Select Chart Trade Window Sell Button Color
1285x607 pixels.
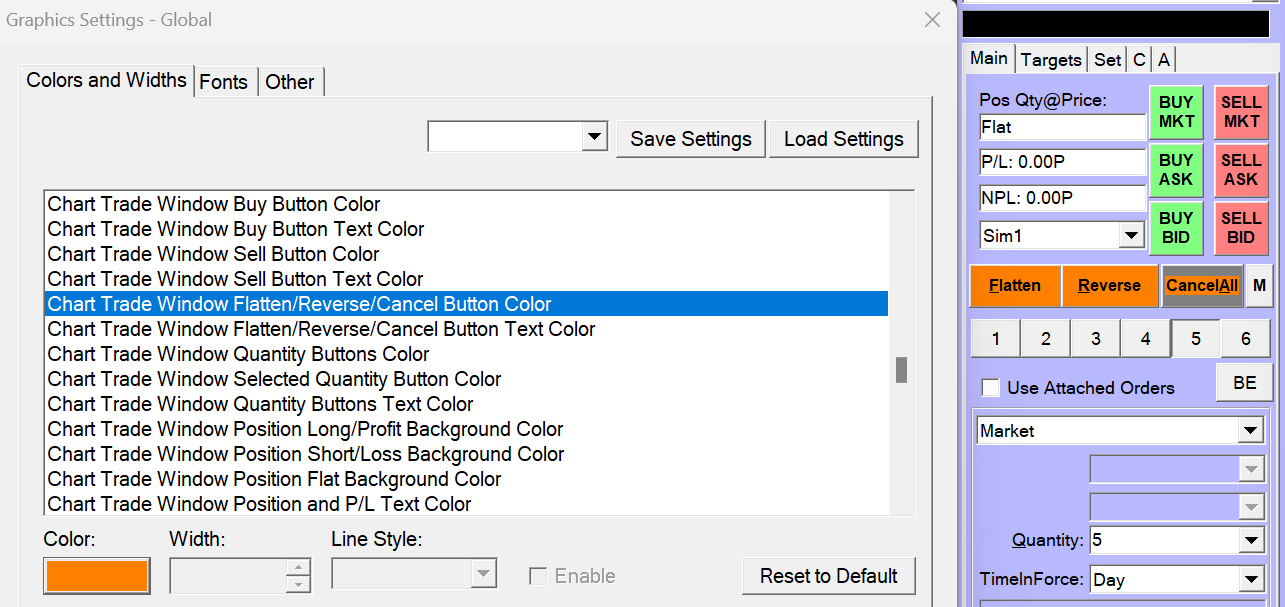pyautogui.click(x=213, y=254)
